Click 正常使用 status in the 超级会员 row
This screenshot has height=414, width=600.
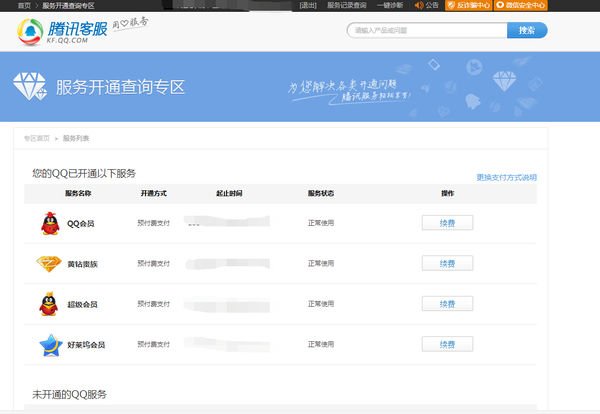pos(321,304)
